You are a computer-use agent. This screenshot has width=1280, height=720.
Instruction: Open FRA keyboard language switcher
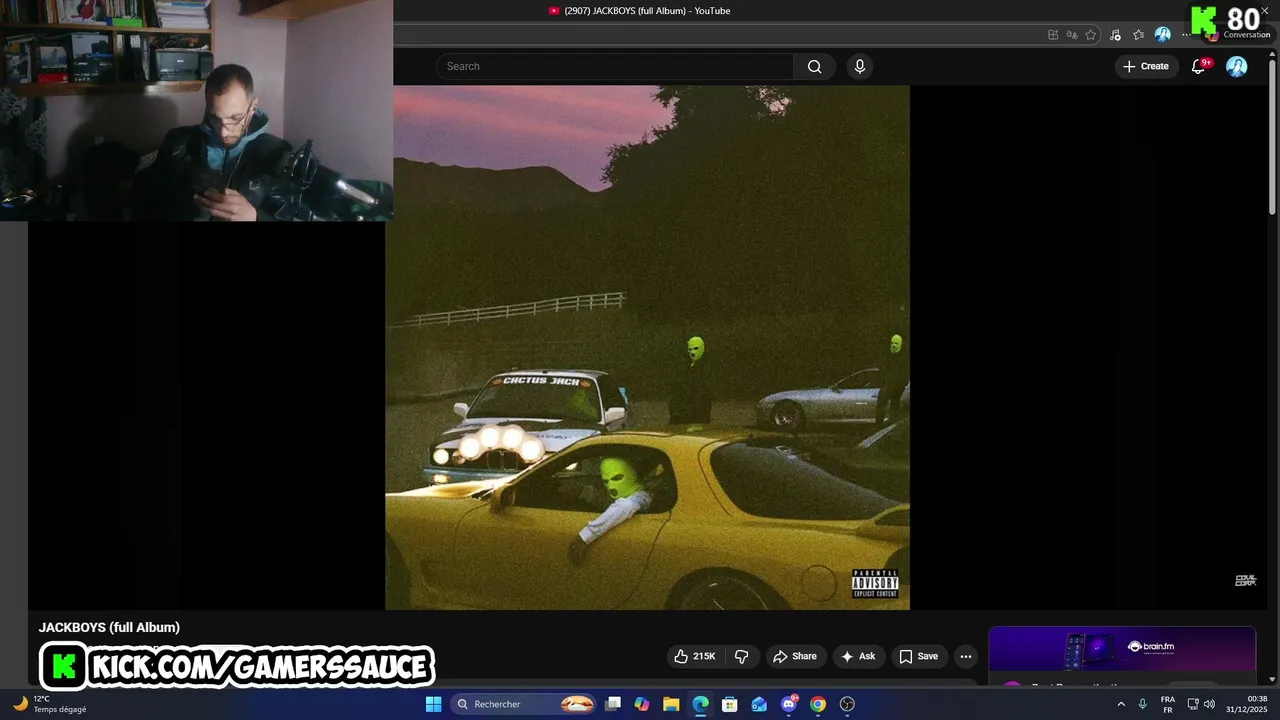click(x=1168, y=704)
